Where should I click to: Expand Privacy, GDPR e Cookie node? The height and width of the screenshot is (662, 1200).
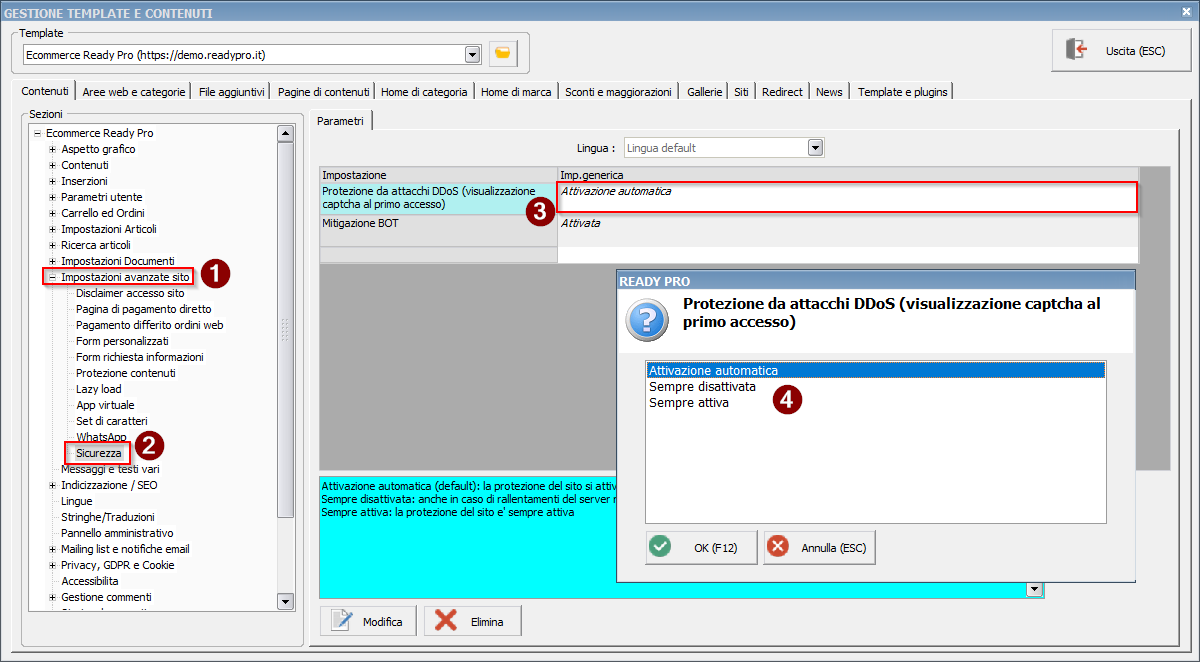click(x=52, y=565)
